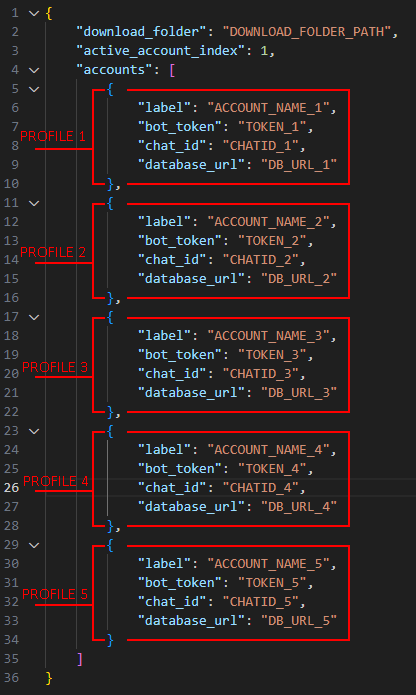The width and height of the screenshot is (416, 695).
Task: Click the "database_url" key on line 33
Action: click(x=191, y=621)
